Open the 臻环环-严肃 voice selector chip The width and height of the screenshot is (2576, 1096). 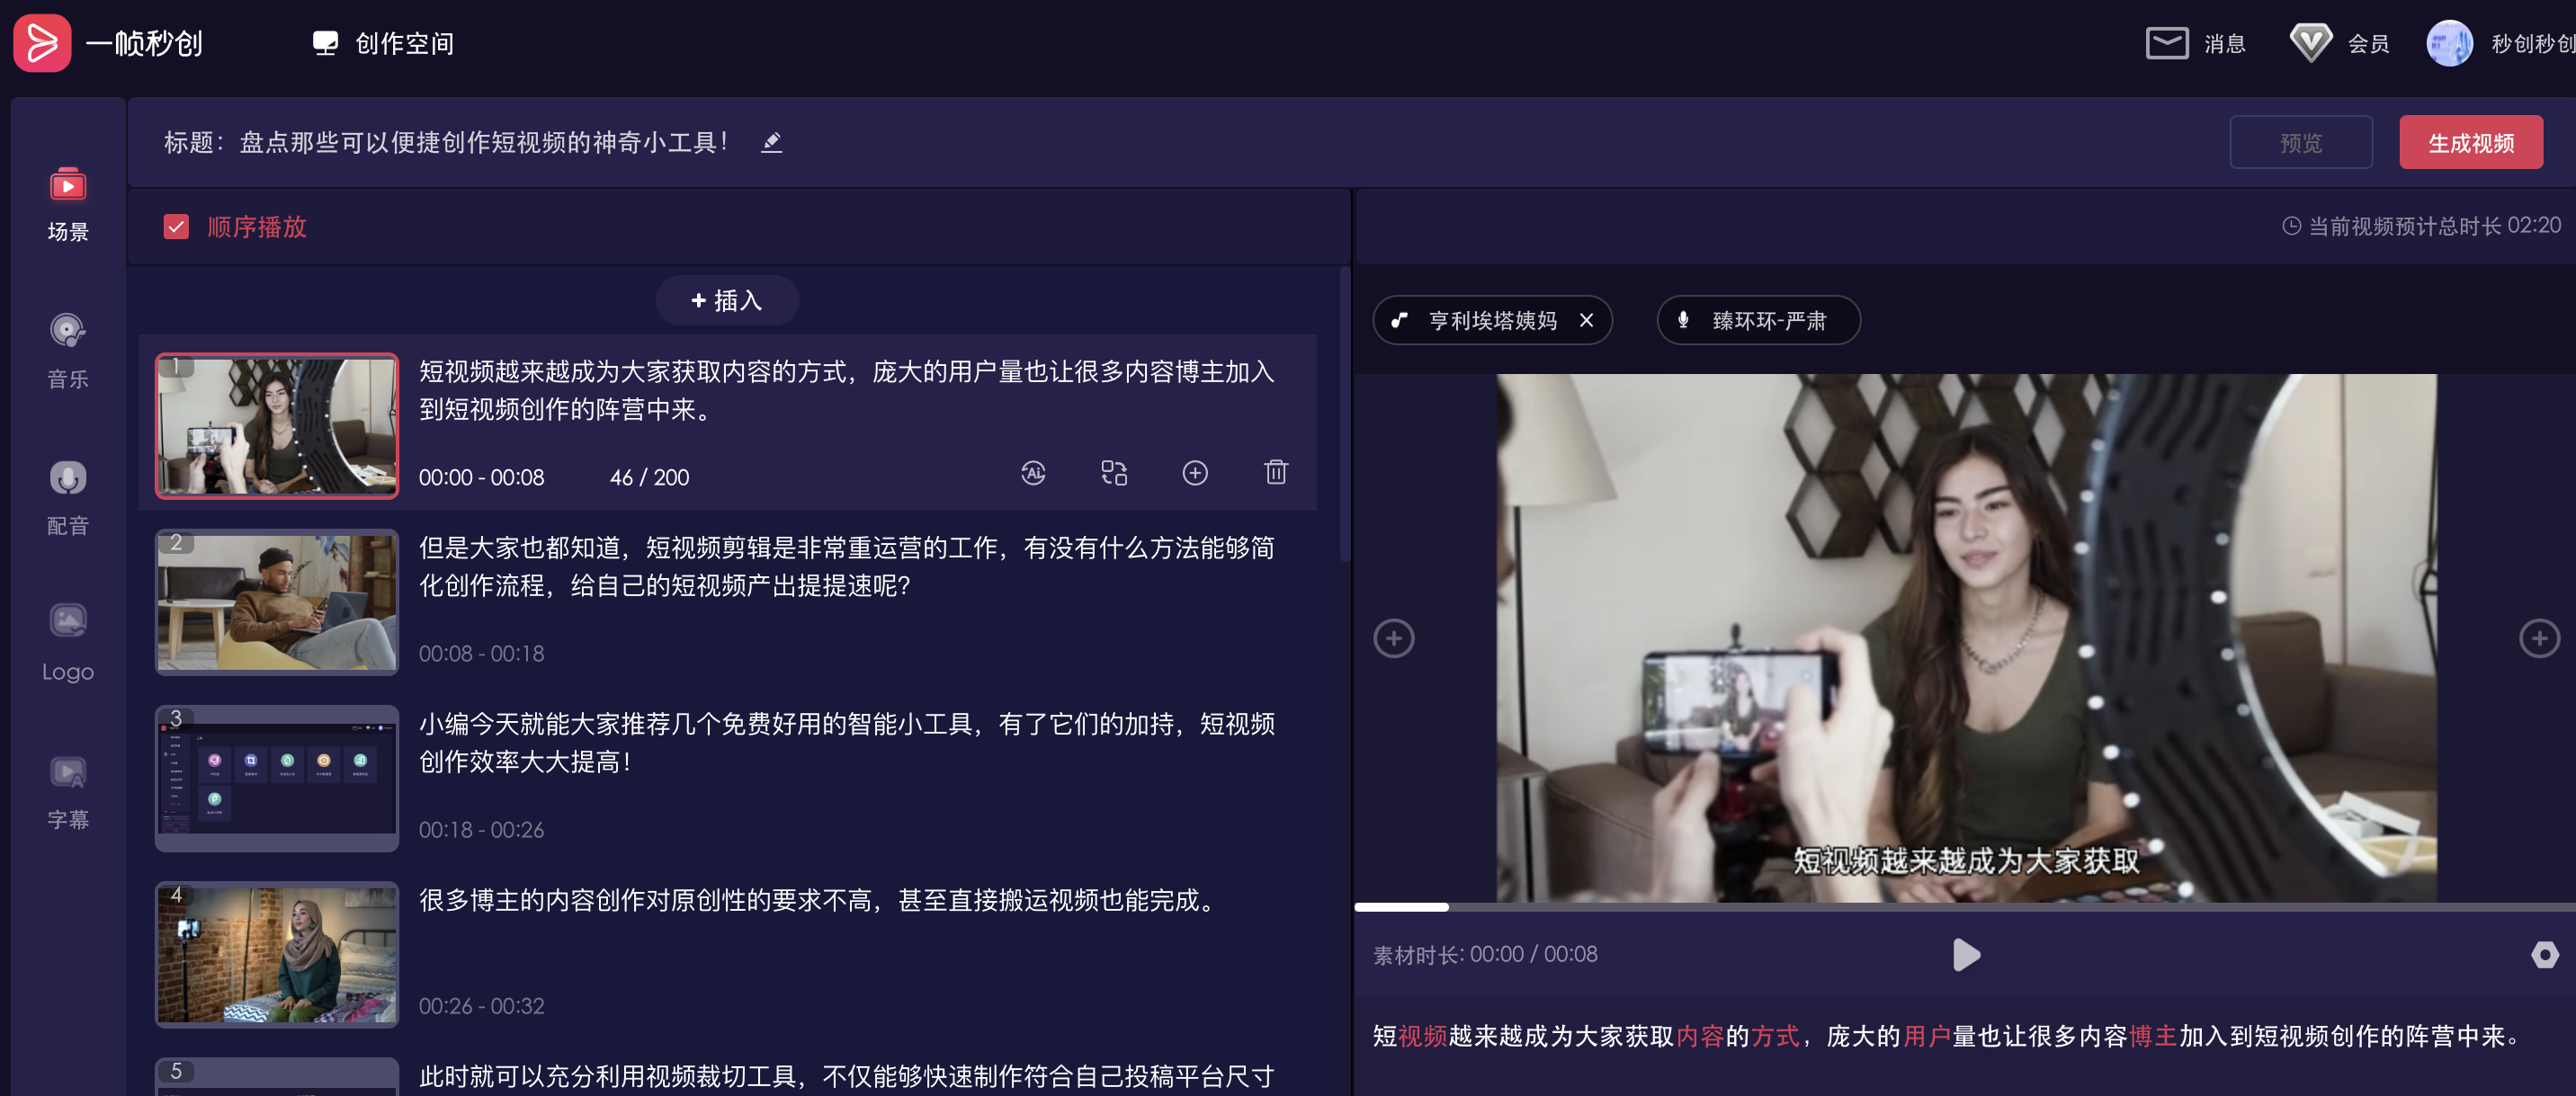point(1758,321)
